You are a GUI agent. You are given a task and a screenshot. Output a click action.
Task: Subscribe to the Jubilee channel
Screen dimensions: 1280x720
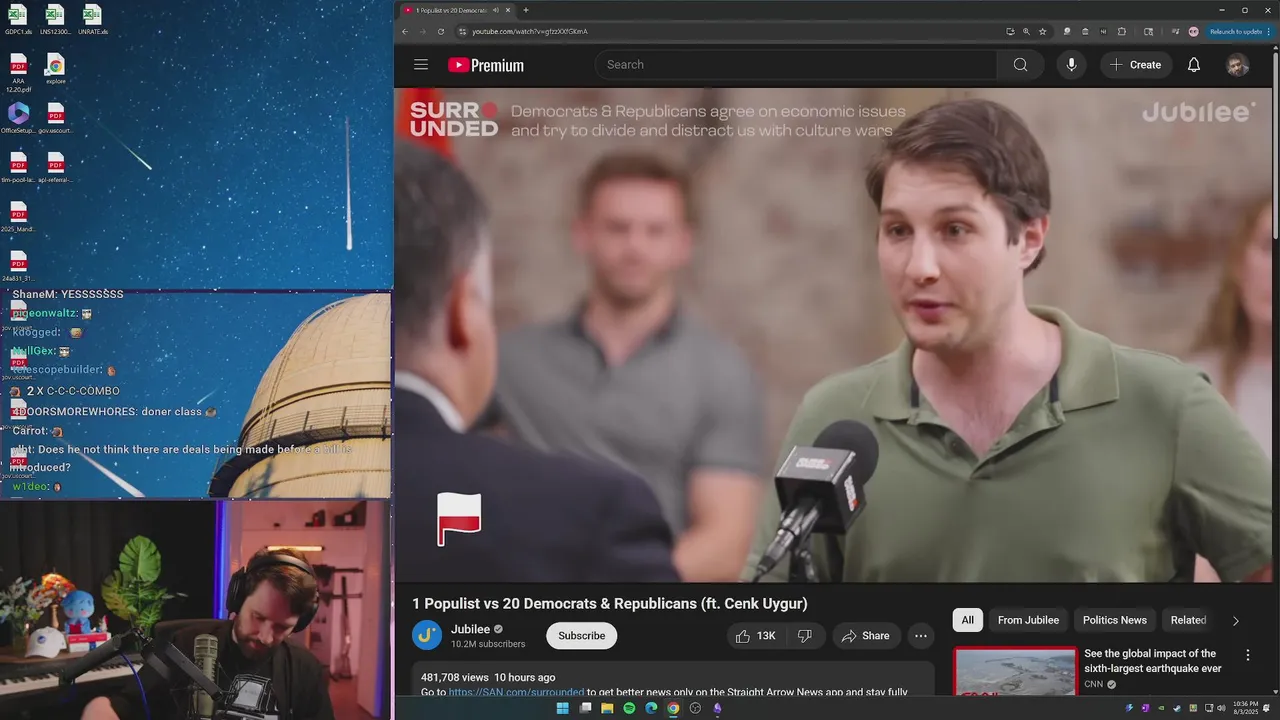[x=581, y=636]
